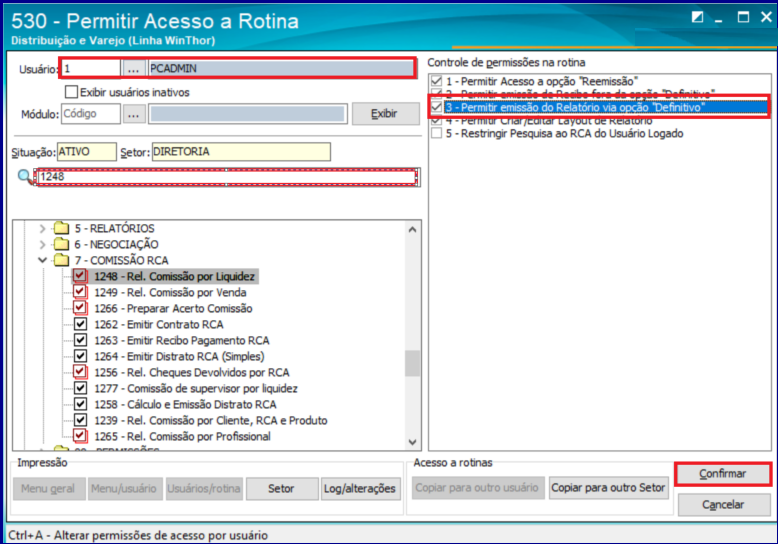This screenshot has width=778, height=544.
Task: Toggle checkbox for routine 1239 Cliente RCA Produto
Action: tap(80, 420)
